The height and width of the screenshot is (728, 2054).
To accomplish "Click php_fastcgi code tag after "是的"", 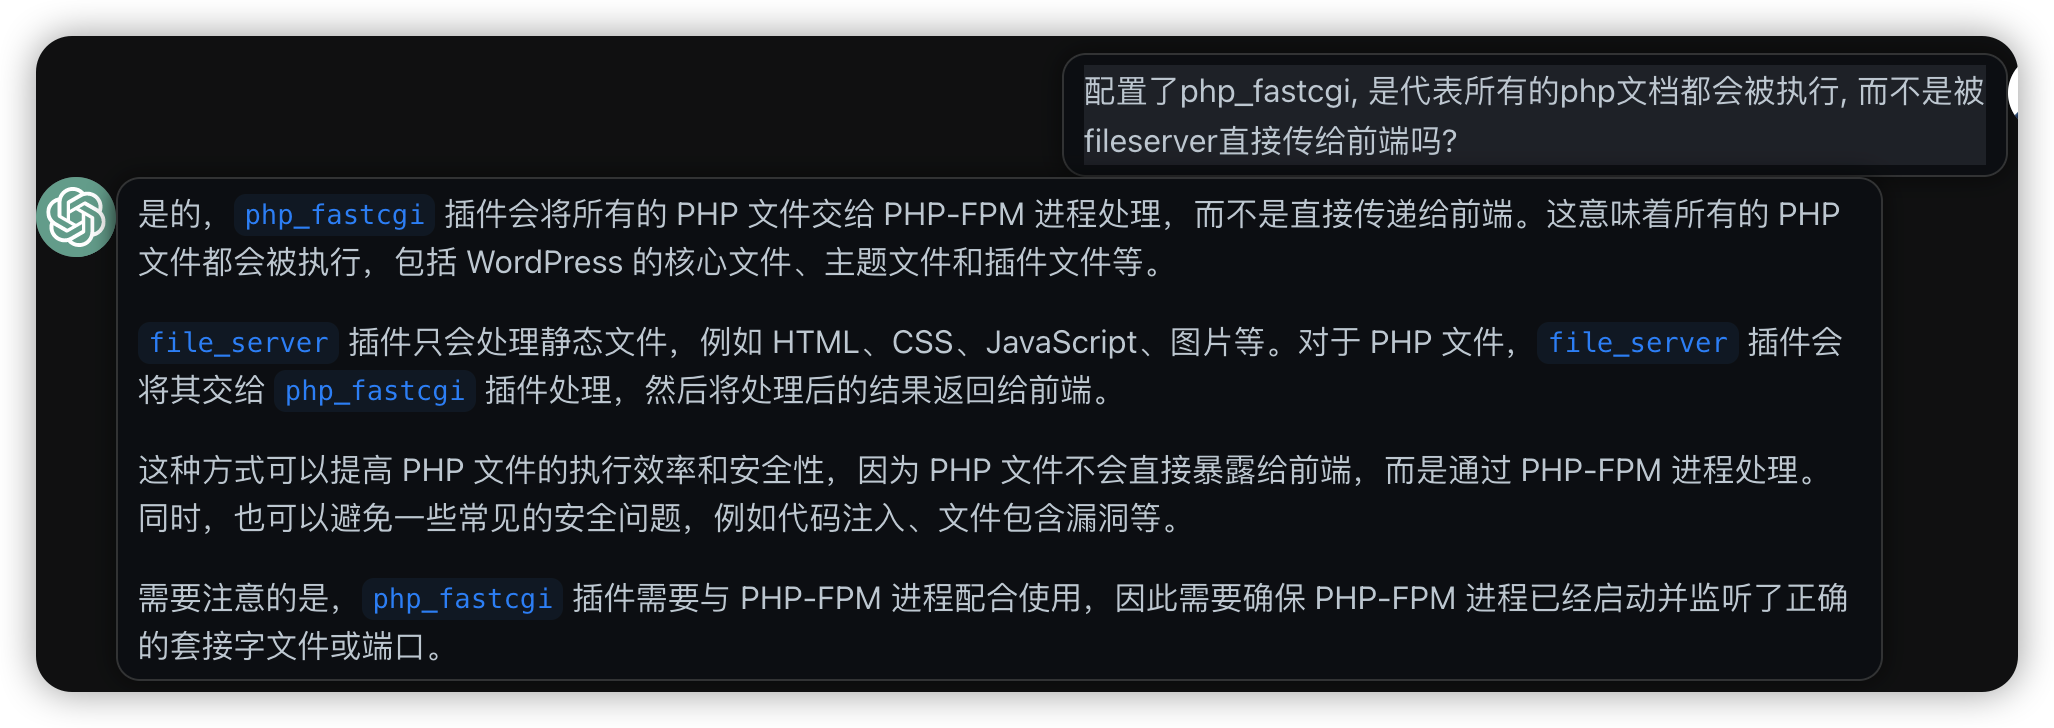I will (334, 214).
